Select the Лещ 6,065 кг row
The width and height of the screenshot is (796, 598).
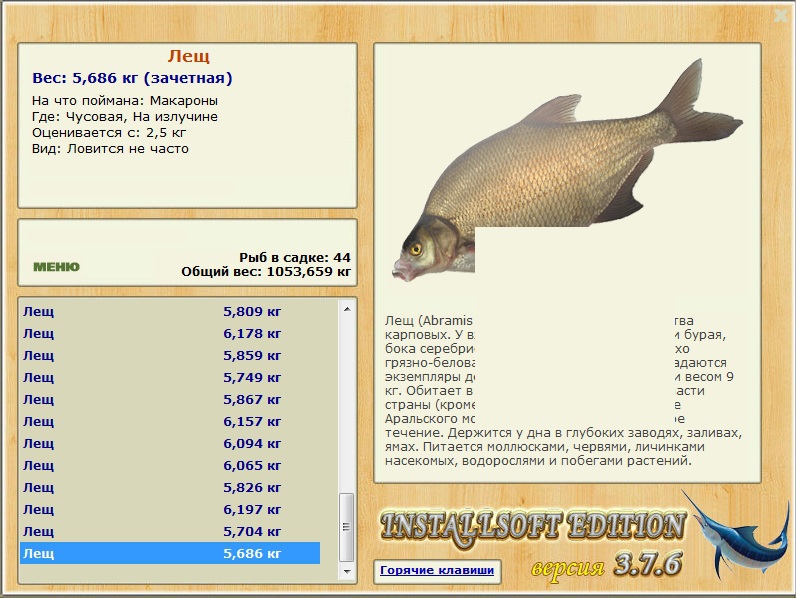click(x=170, y=466)
